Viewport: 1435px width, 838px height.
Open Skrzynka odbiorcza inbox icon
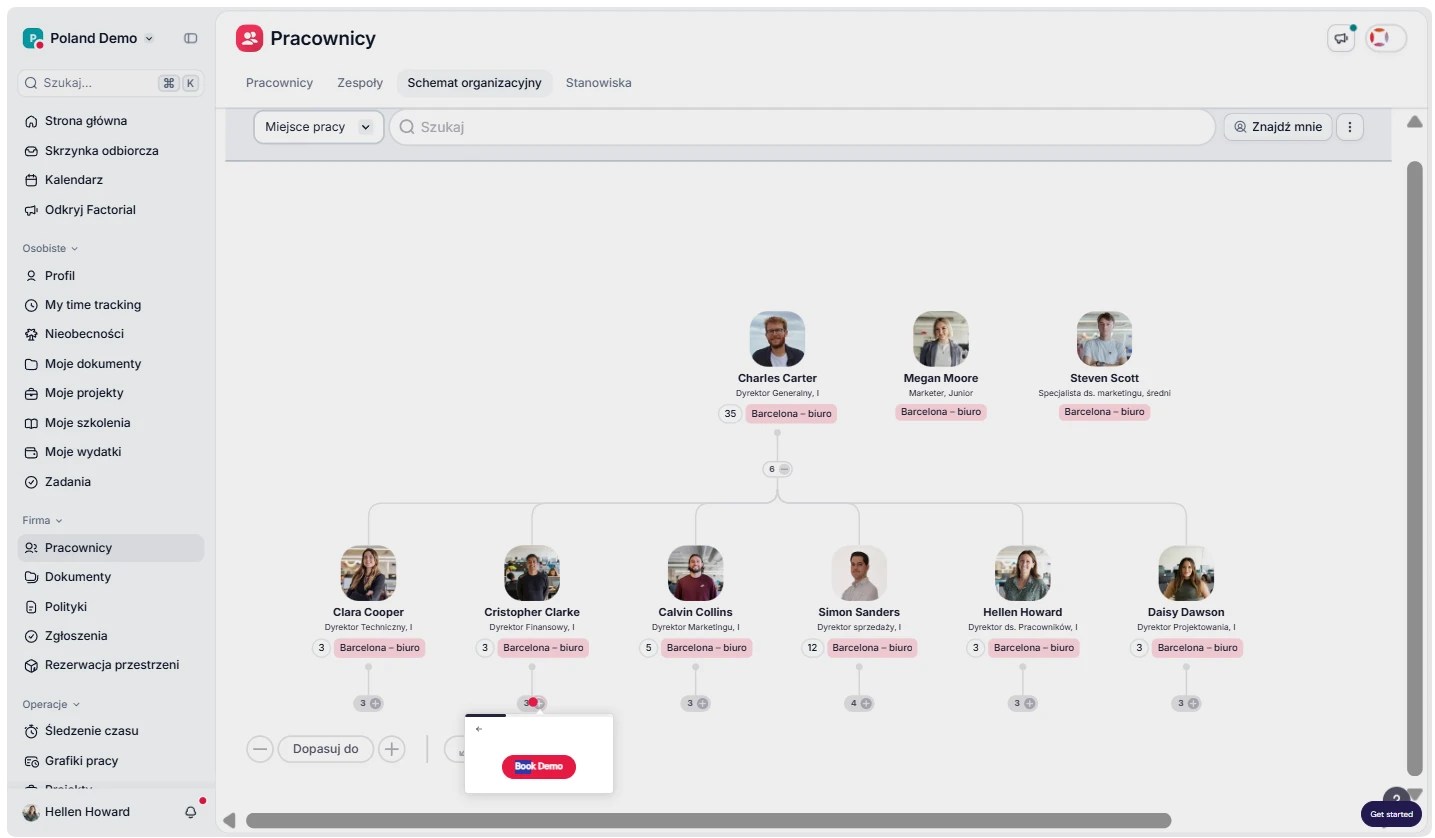(x=31, y=151)
